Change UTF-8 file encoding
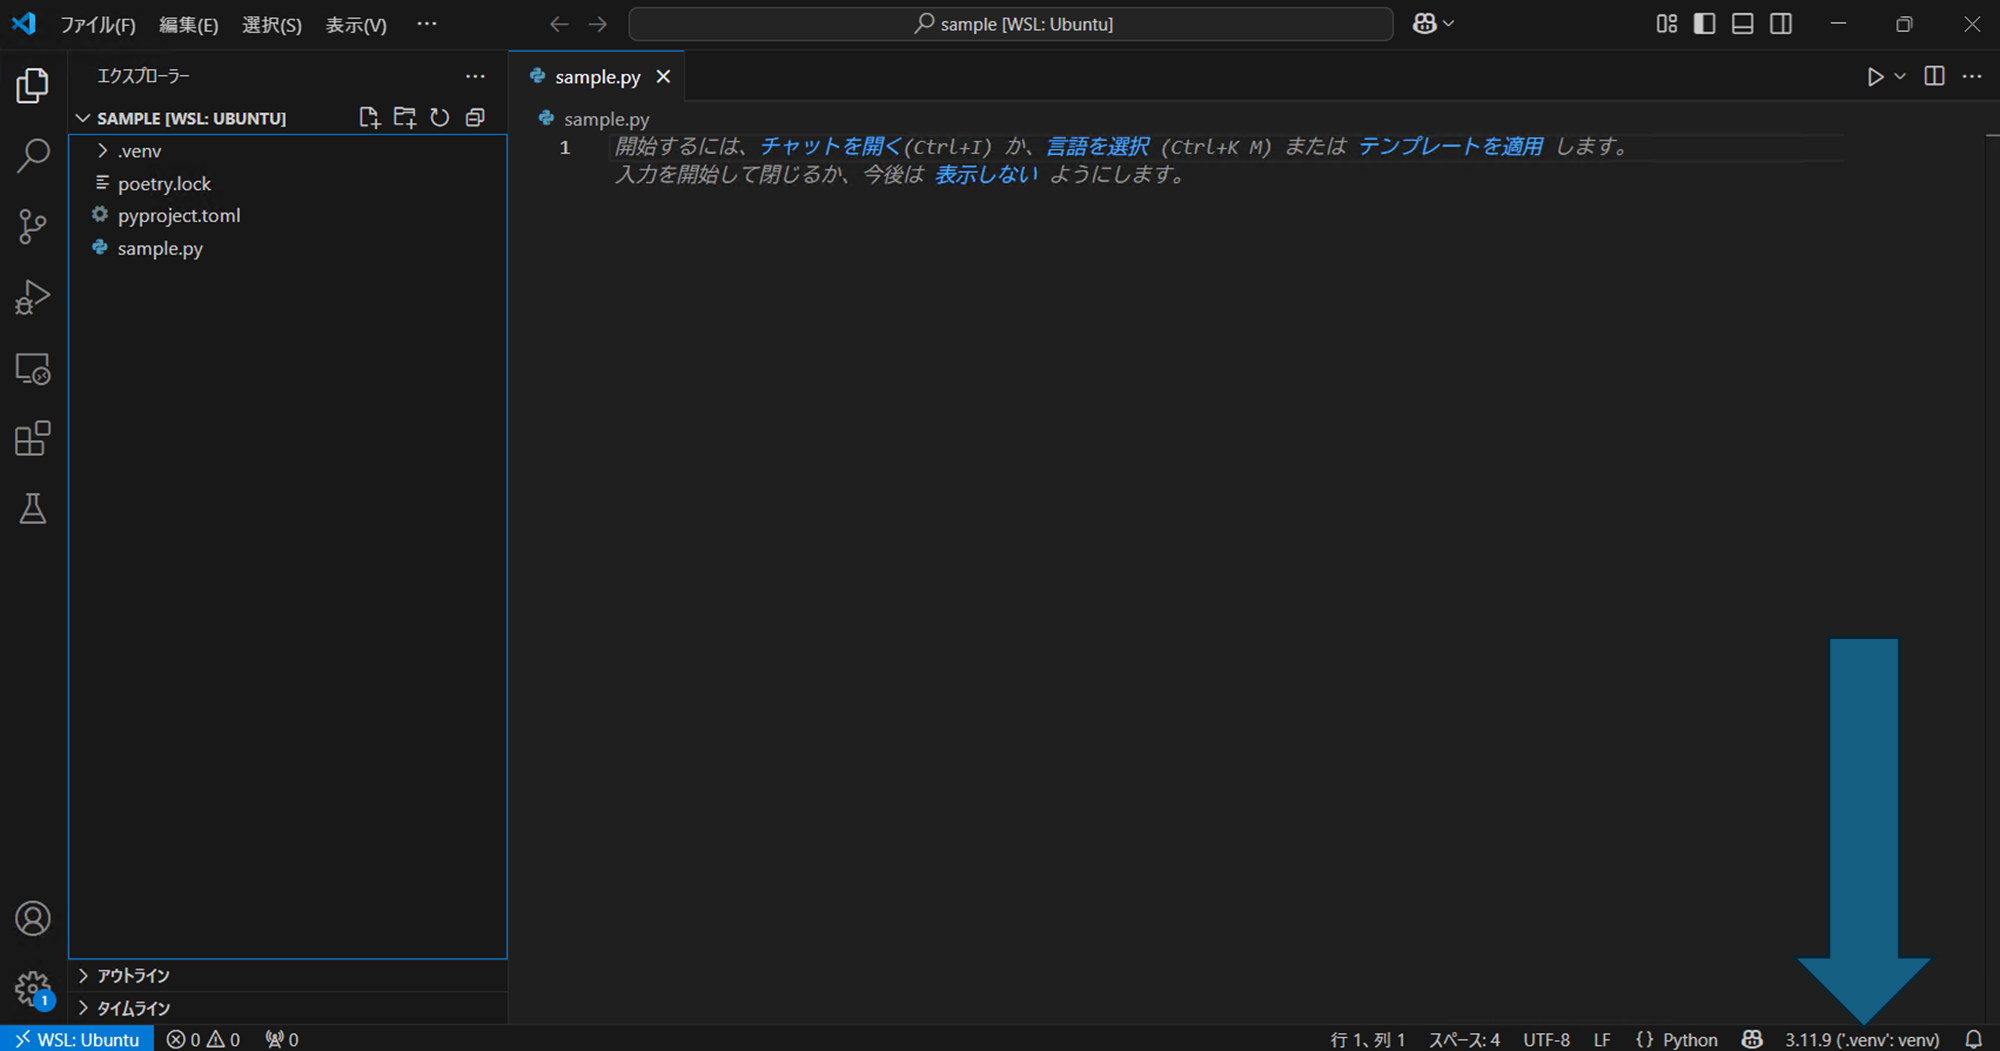2000x1051 pixels. 1546,1040
